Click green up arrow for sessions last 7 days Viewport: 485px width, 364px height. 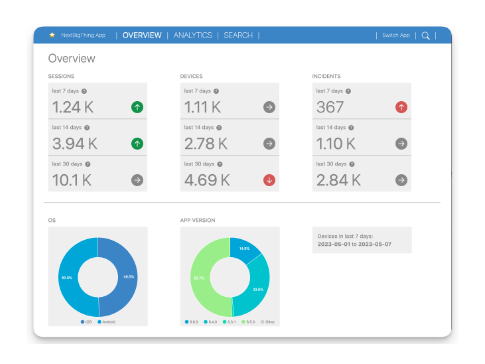tap(137, 107)
